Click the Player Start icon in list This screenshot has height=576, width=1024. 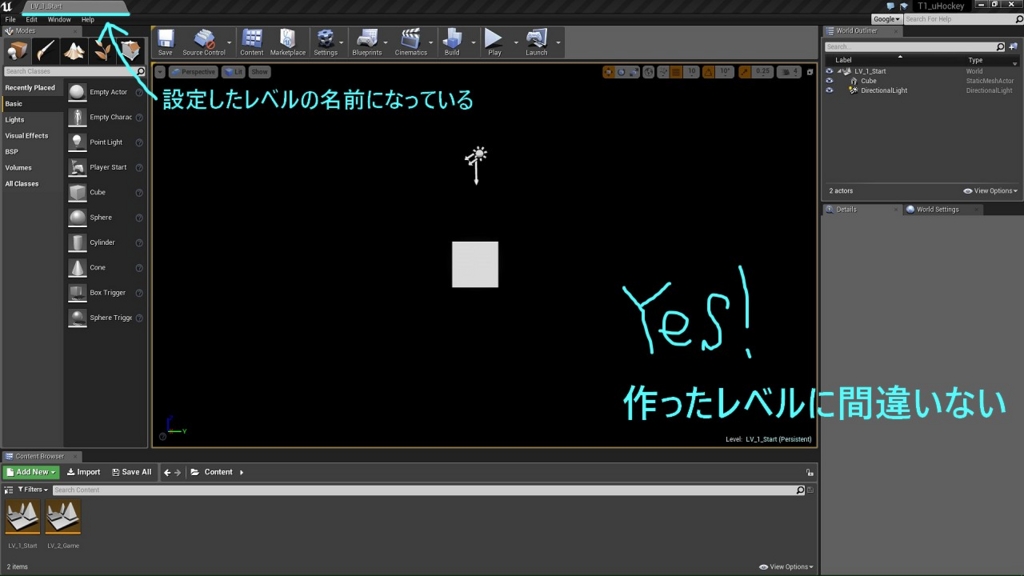[77, 167]
